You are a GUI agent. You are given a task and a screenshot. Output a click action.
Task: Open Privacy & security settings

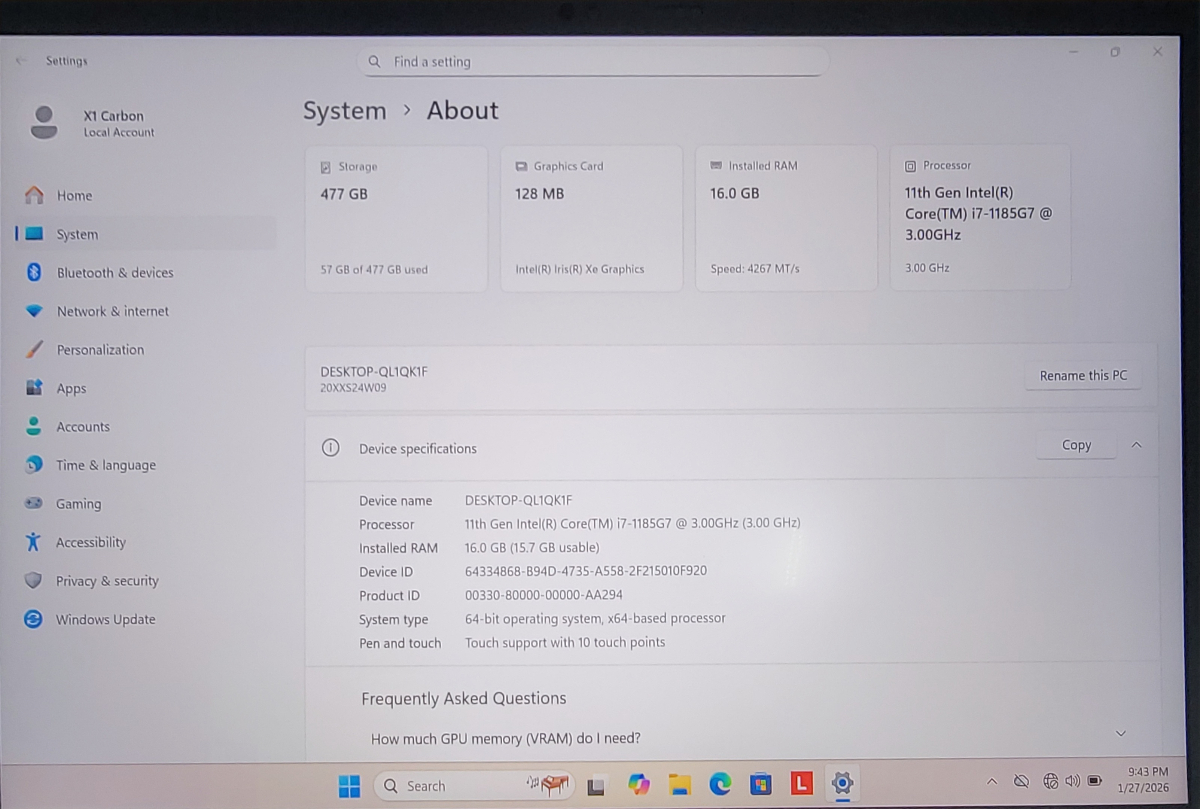[107, 581]
